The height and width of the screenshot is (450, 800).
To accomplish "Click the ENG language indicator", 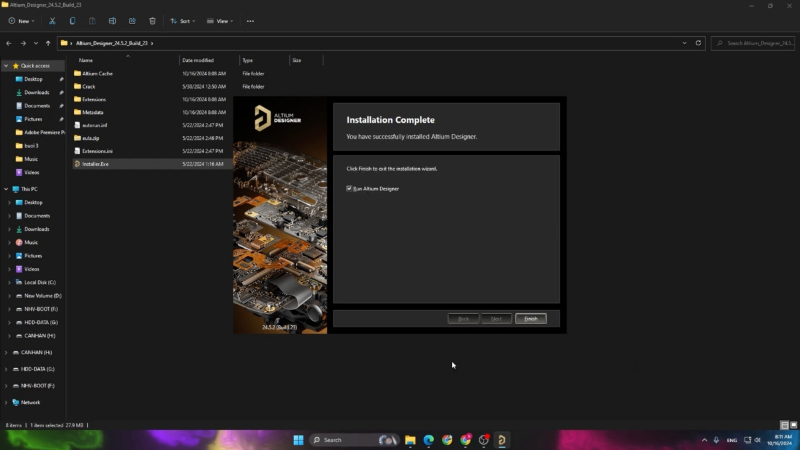I will point(732,440).
